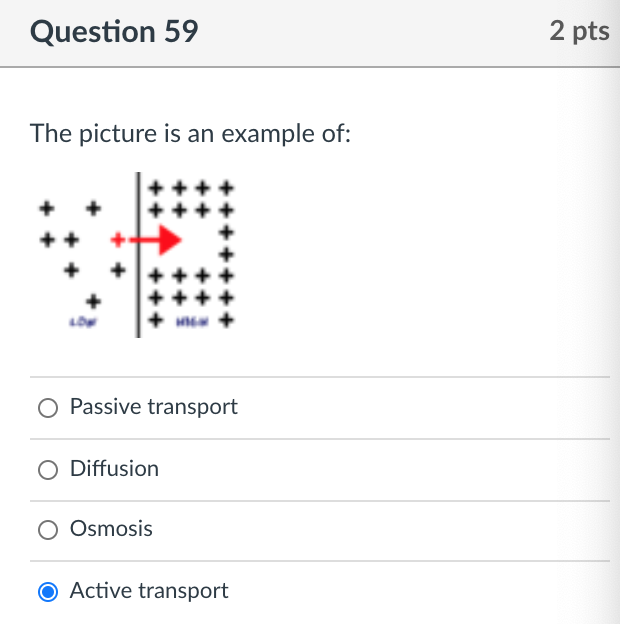Click the blue HIGH label in diagram

pos(190,322)
